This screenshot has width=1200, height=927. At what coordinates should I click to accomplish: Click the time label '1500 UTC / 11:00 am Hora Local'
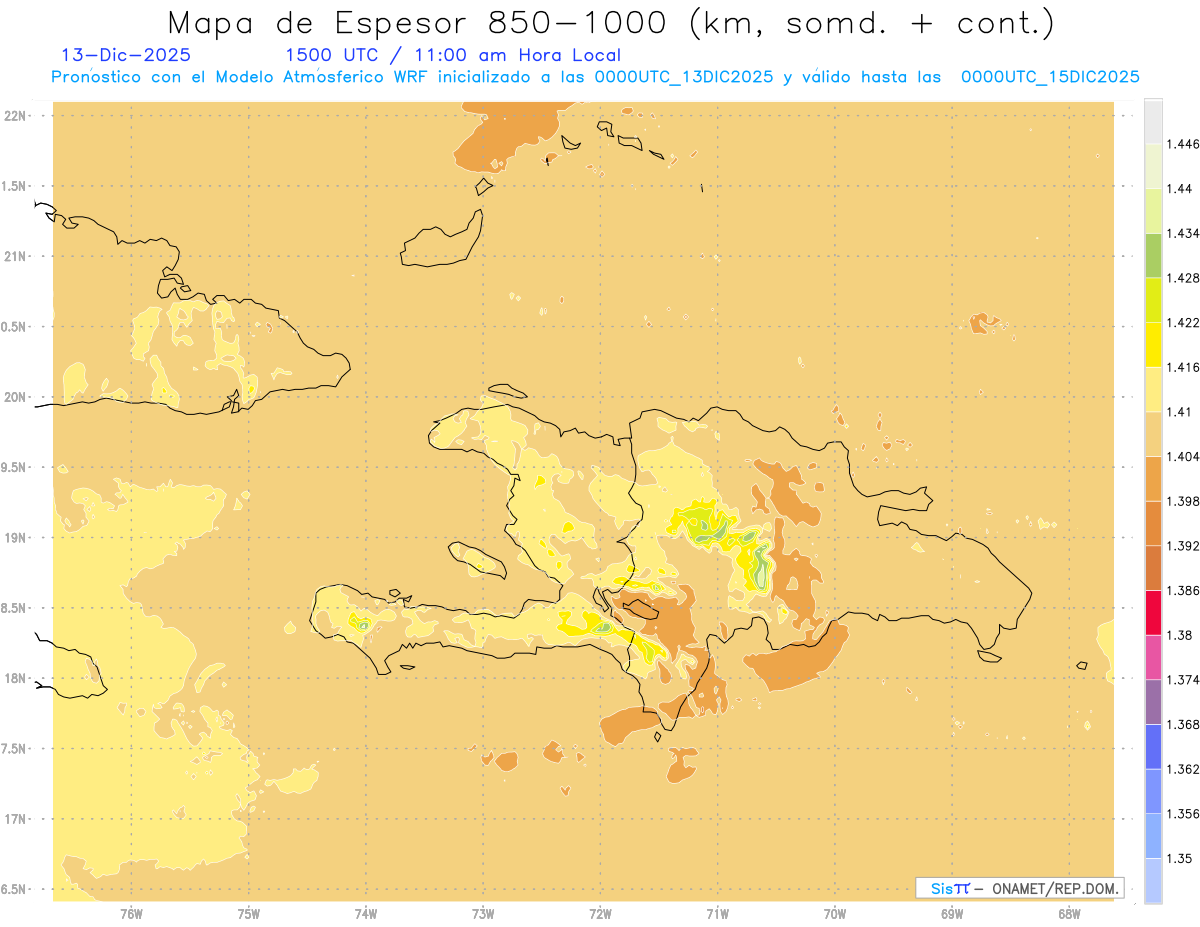click(453, 55)
